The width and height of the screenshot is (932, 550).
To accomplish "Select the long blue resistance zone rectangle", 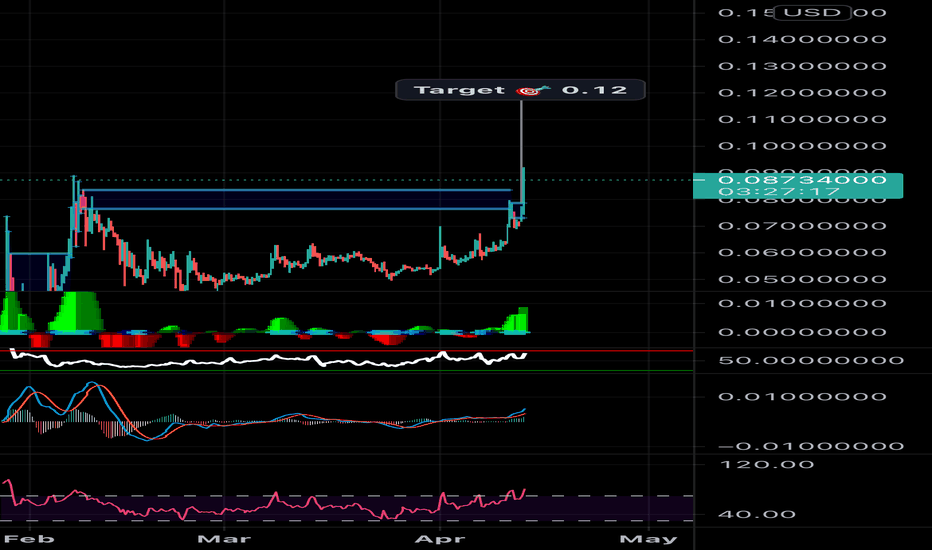I will click(x=297, y=199).
